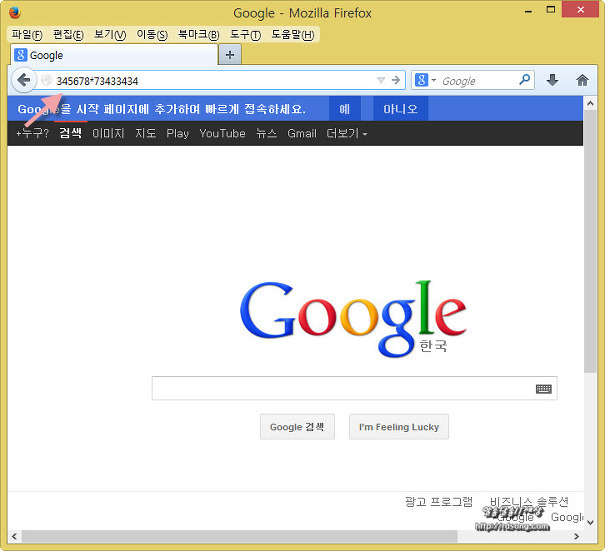Open the Downloads arrow button
Screen dimensions: 605x551
[x=552, y=80]
